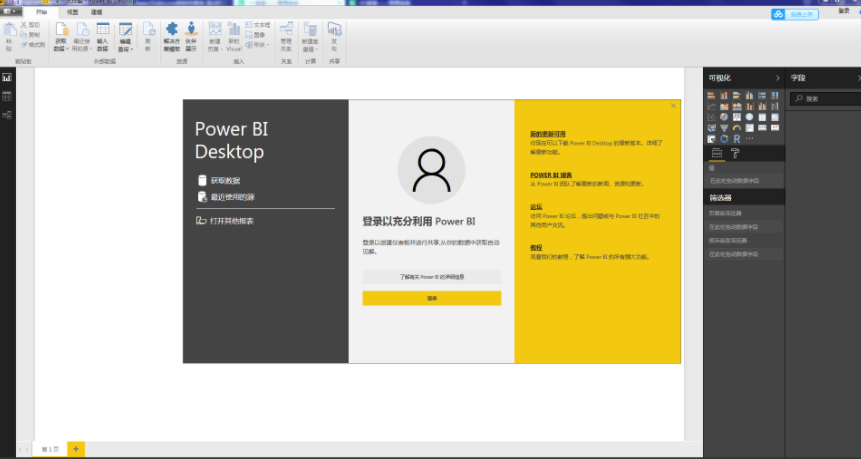
Task: Select the treemap visual
Action: tap(737, 117)
